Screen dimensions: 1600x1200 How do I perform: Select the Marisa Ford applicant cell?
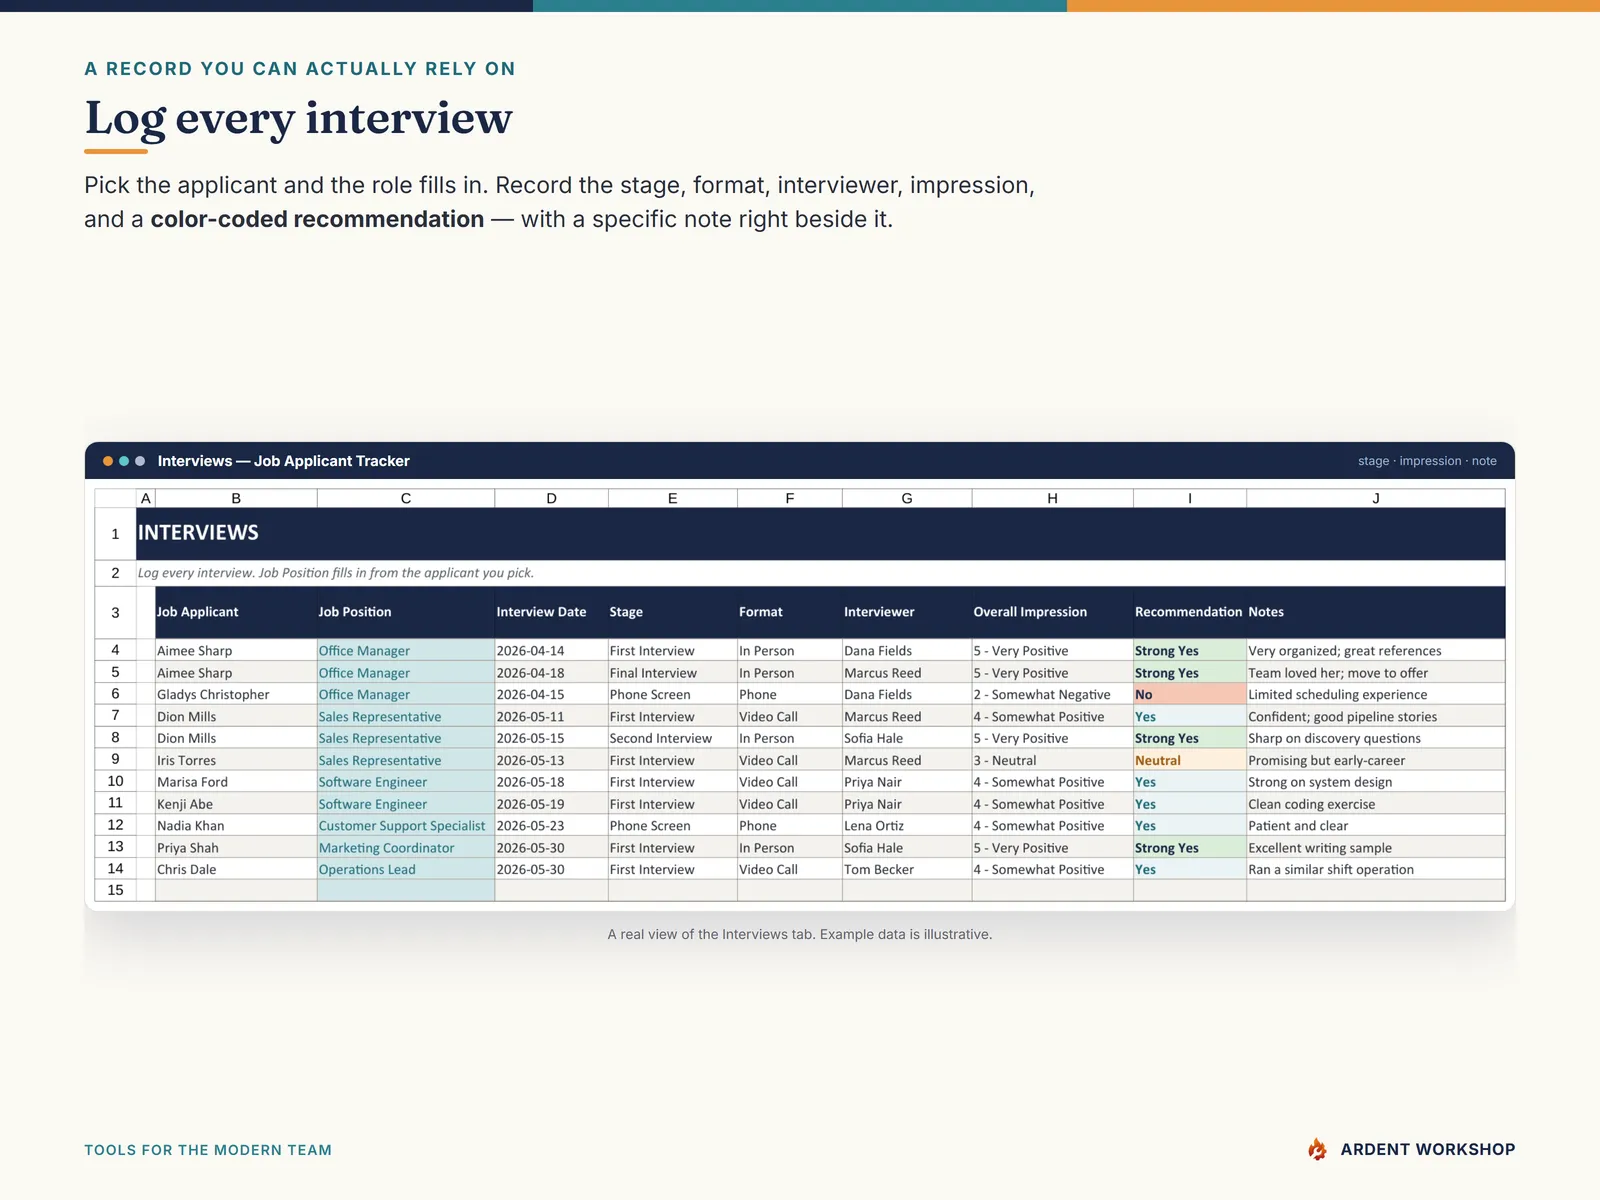point(236,782)
